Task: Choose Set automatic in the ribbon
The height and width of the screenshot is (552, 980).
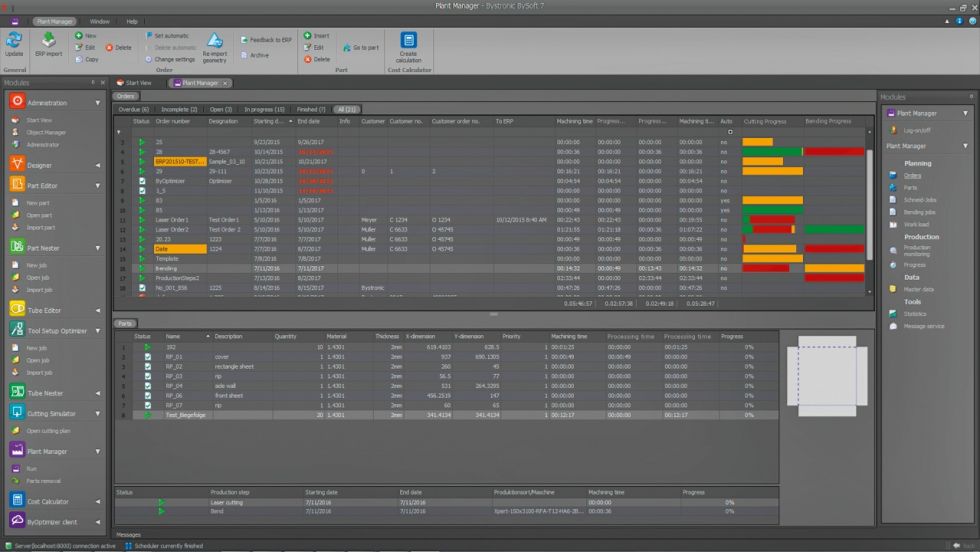Action: pos(167,36)
